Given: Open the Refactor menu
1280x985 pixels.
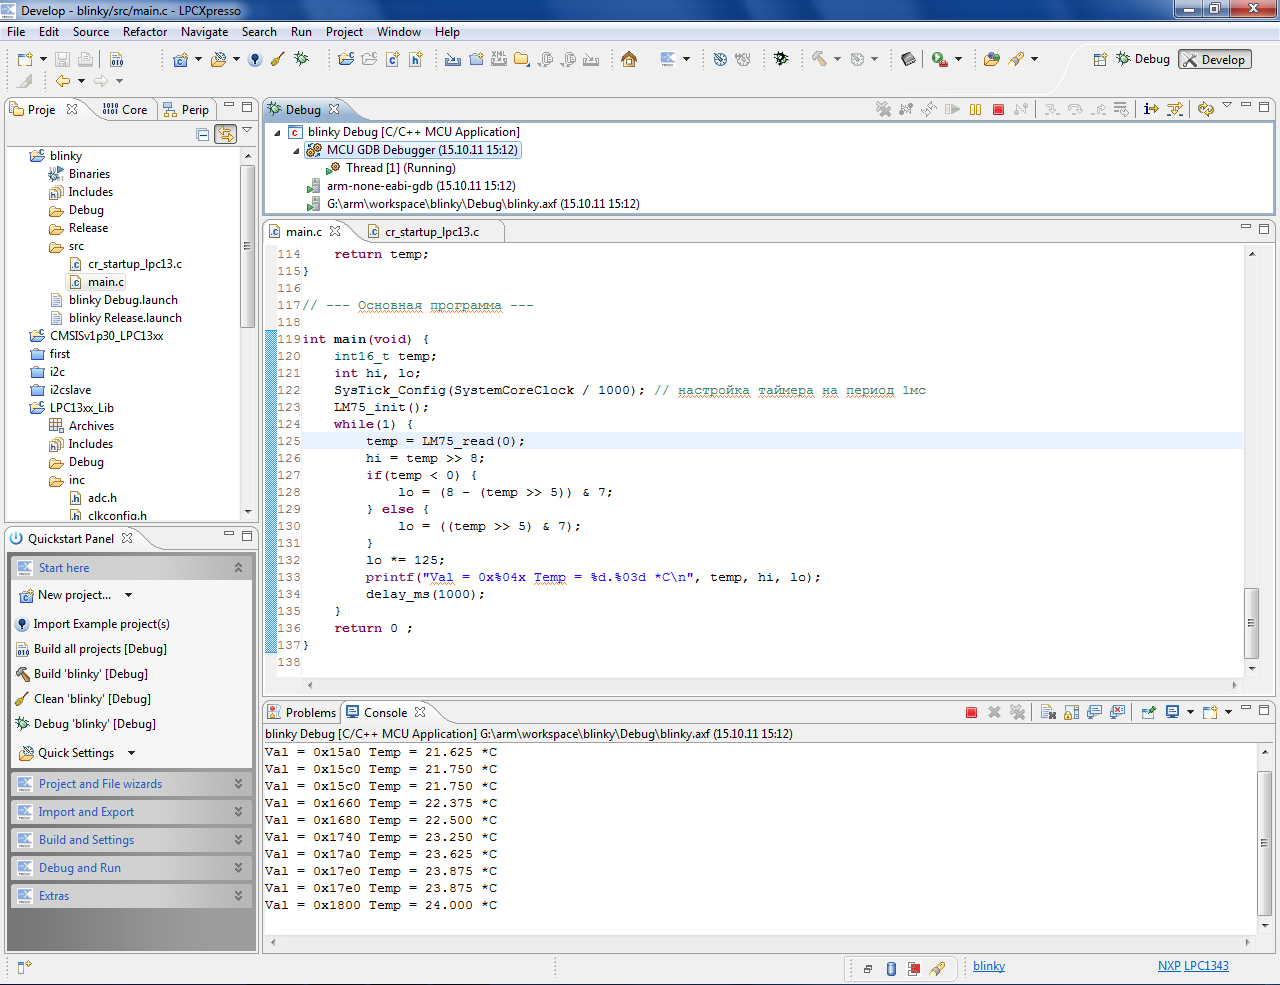Looking at the screenshot, I should (x=145, y=32).
